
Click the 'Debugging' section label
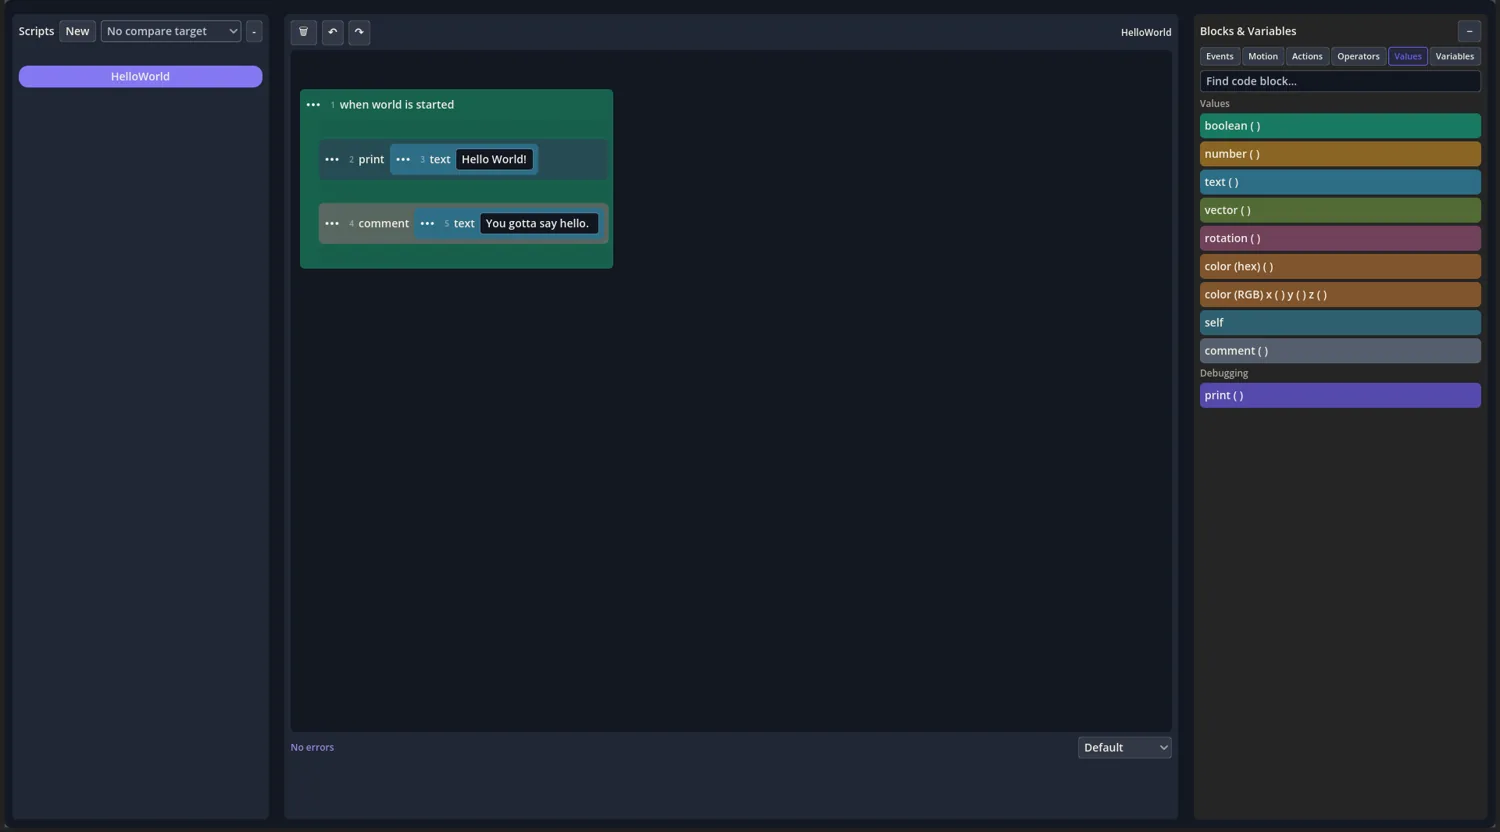[1224, 374]
